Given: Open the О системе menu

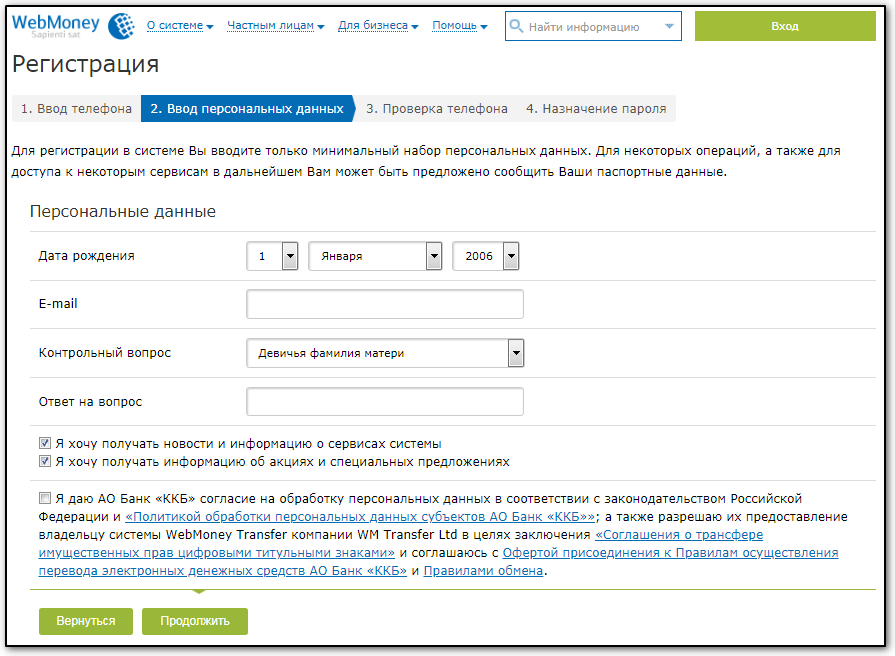Looking at the screenshot, I should tap(180, 26).
